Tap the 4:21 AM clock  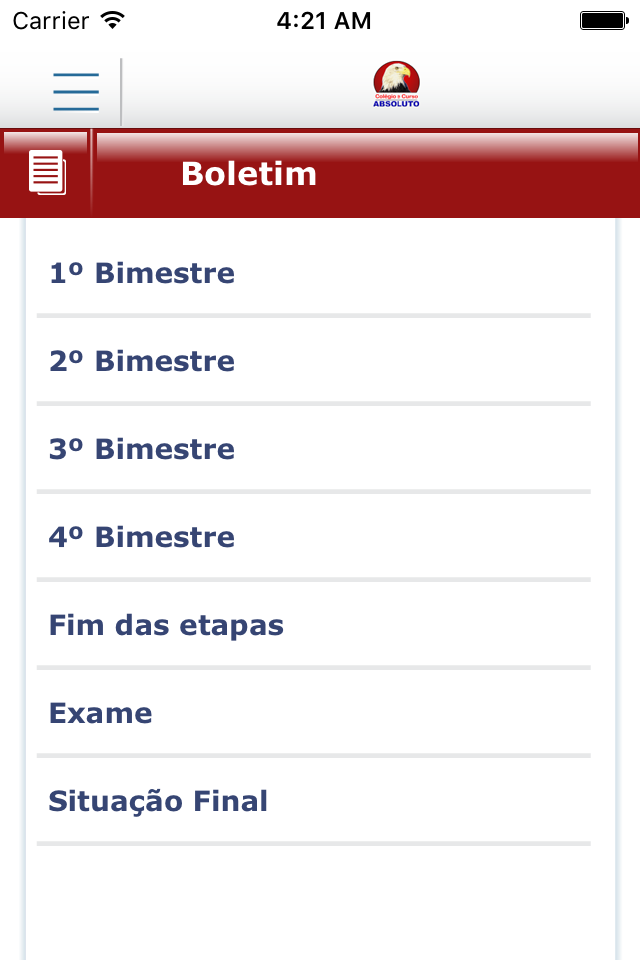click(x=323, y=21)
